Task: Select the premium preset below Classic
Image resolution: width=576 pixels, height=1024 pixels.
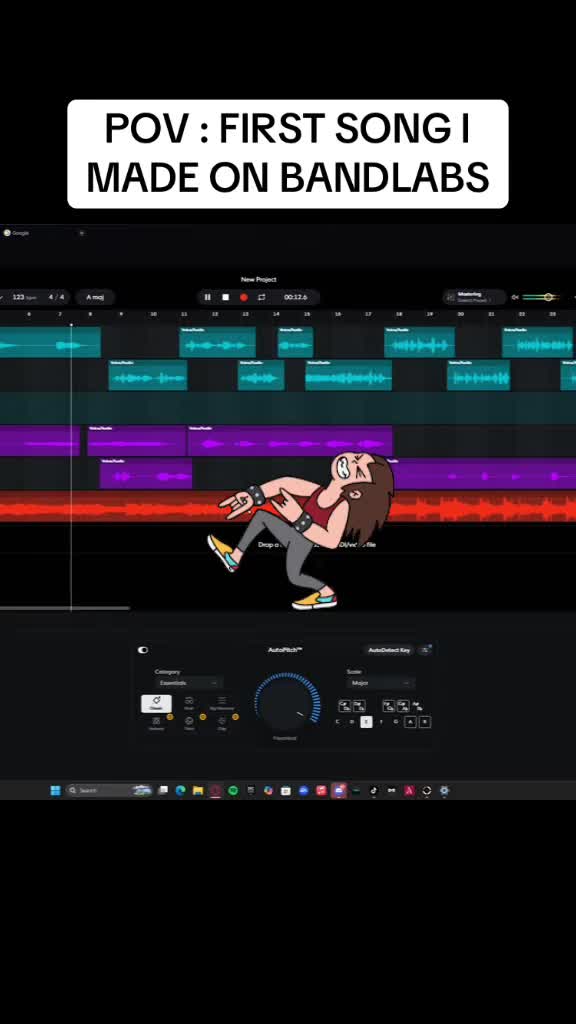Action: (157, 723)
